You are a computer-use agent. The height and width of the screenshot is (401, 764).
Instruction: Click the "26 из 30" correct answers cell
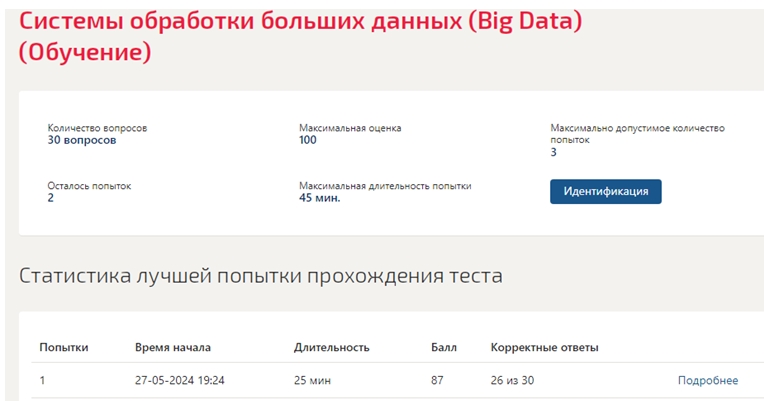[512, 381]
